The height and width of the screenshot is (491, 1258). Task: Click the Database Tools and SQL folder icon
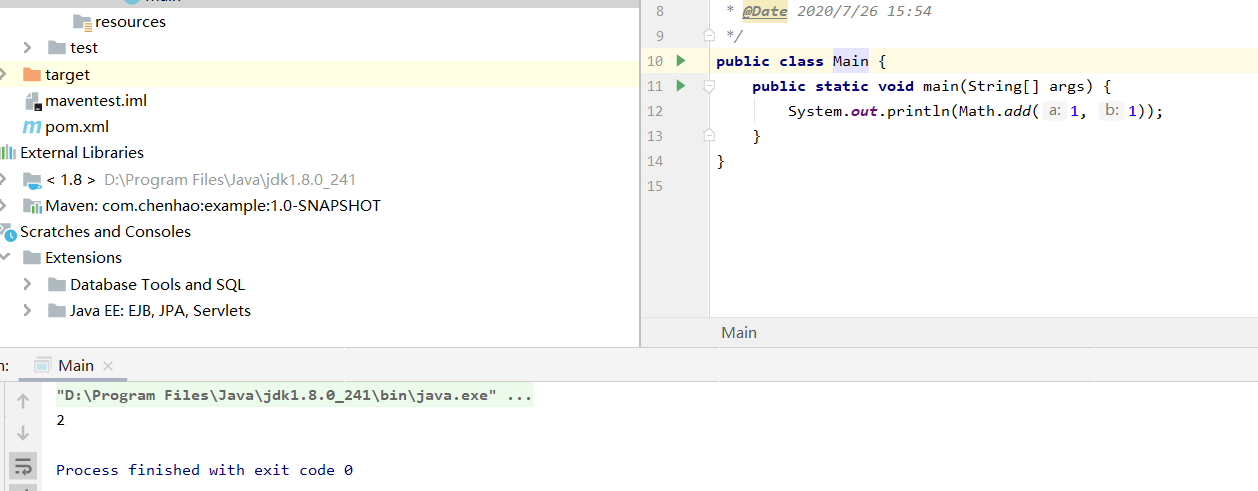pos(56,285)
